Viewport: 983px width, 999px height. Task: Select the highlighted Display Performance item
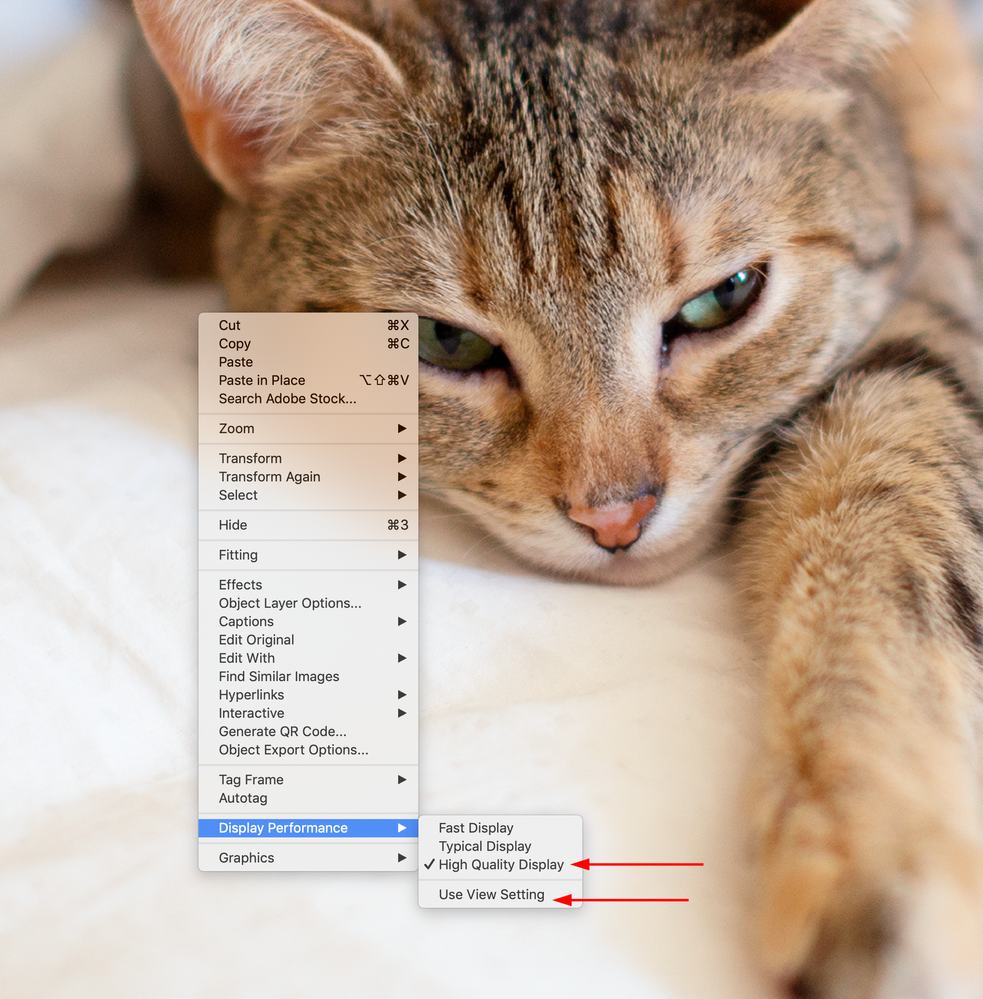tap(308, 828)
